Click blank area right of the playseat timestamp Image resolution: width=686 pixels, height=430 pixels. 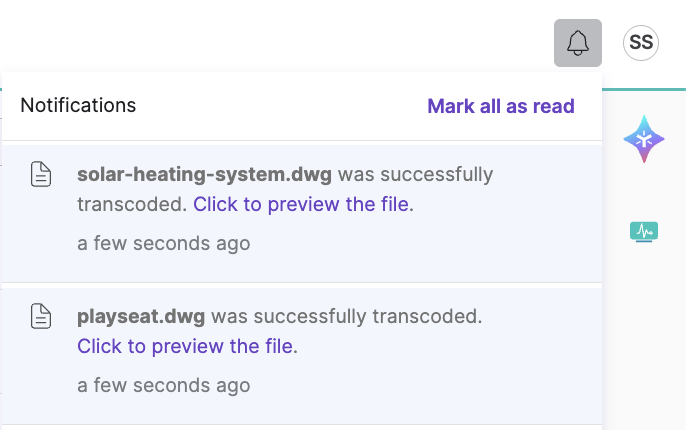point(420,385)
